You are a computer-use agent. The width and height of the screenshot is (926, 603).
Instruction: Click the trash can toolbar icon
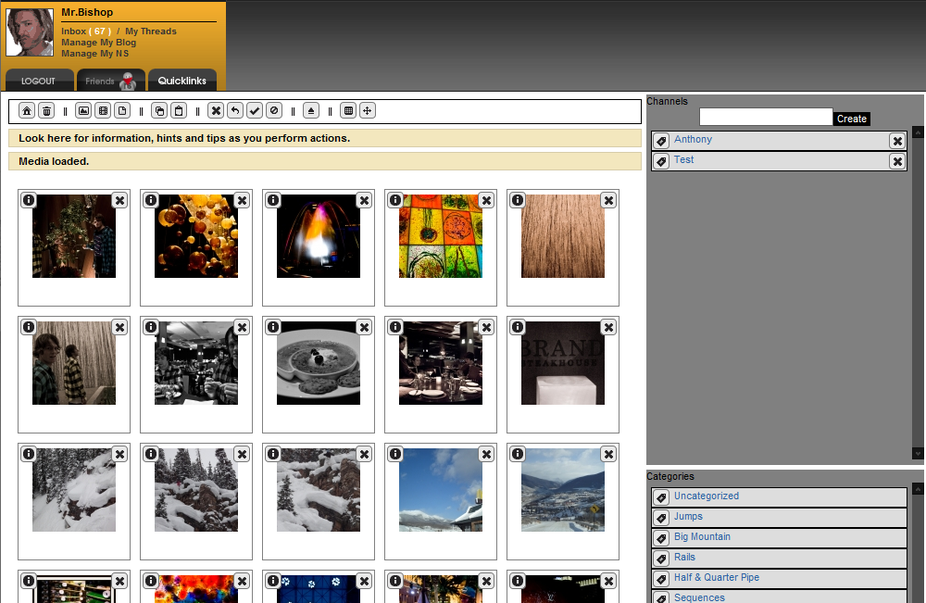coord(47,110)
